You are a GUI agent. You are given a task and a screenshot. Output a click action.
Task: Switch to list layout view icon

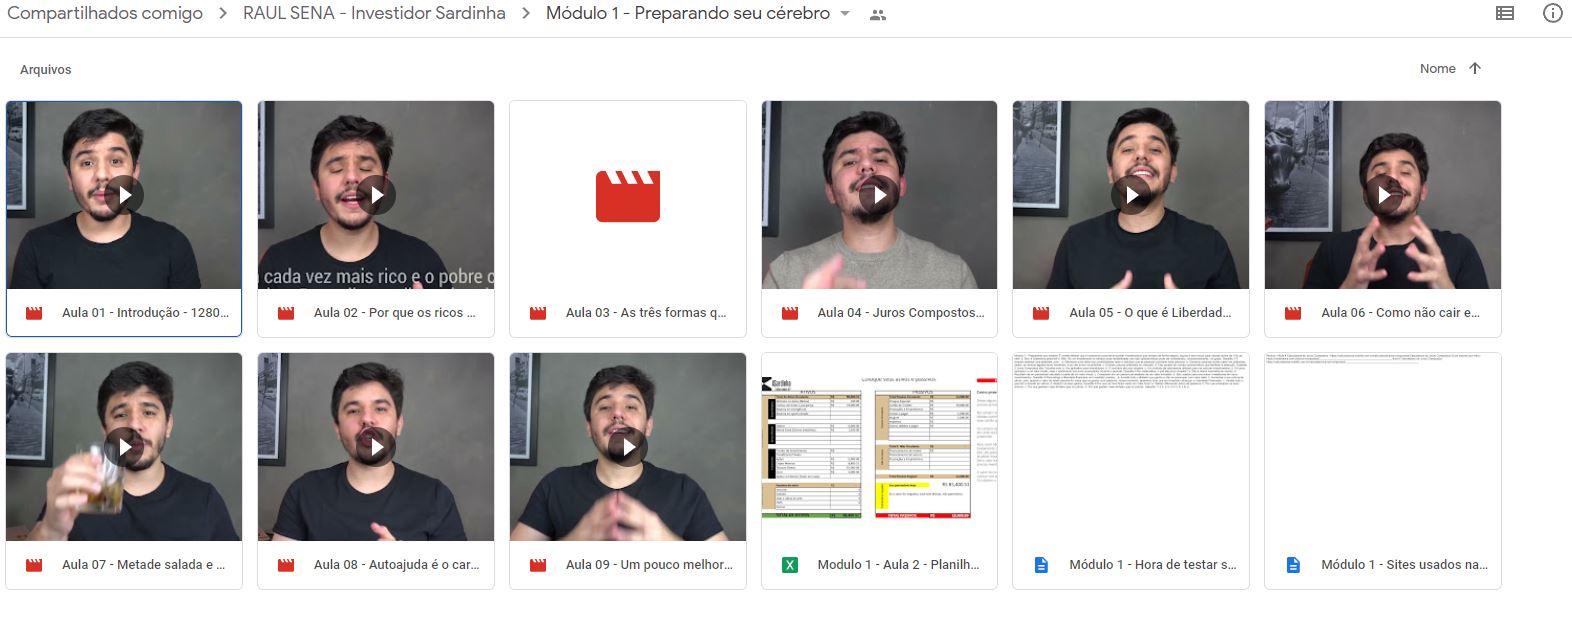tap(1504, 14)
